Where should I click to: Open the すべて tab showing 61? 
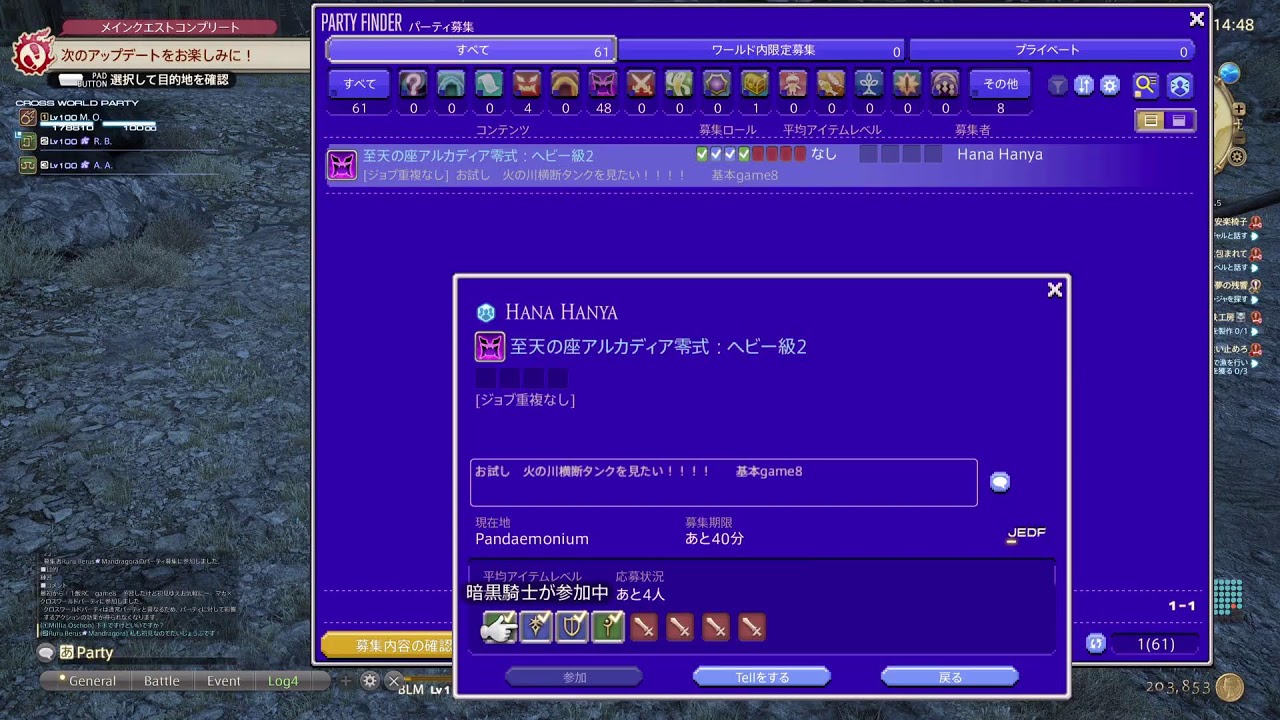tap(471, 50)
